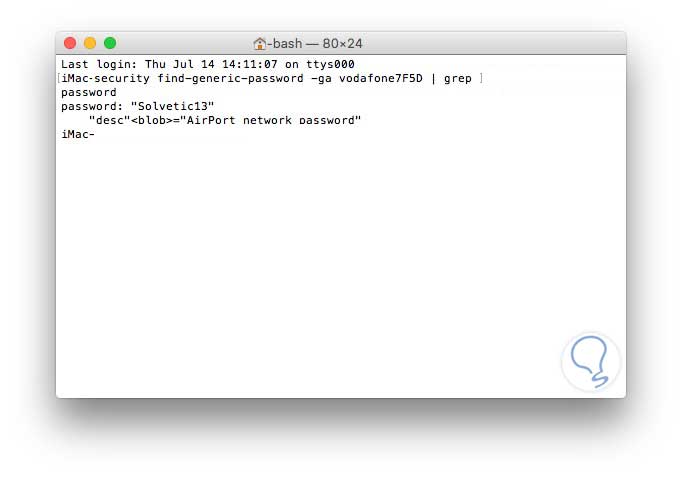This screenshot has width=682, height=478.
Task: Click the Solvetic watermark logo
Action: pyautogui.click(x=591, y=361)
